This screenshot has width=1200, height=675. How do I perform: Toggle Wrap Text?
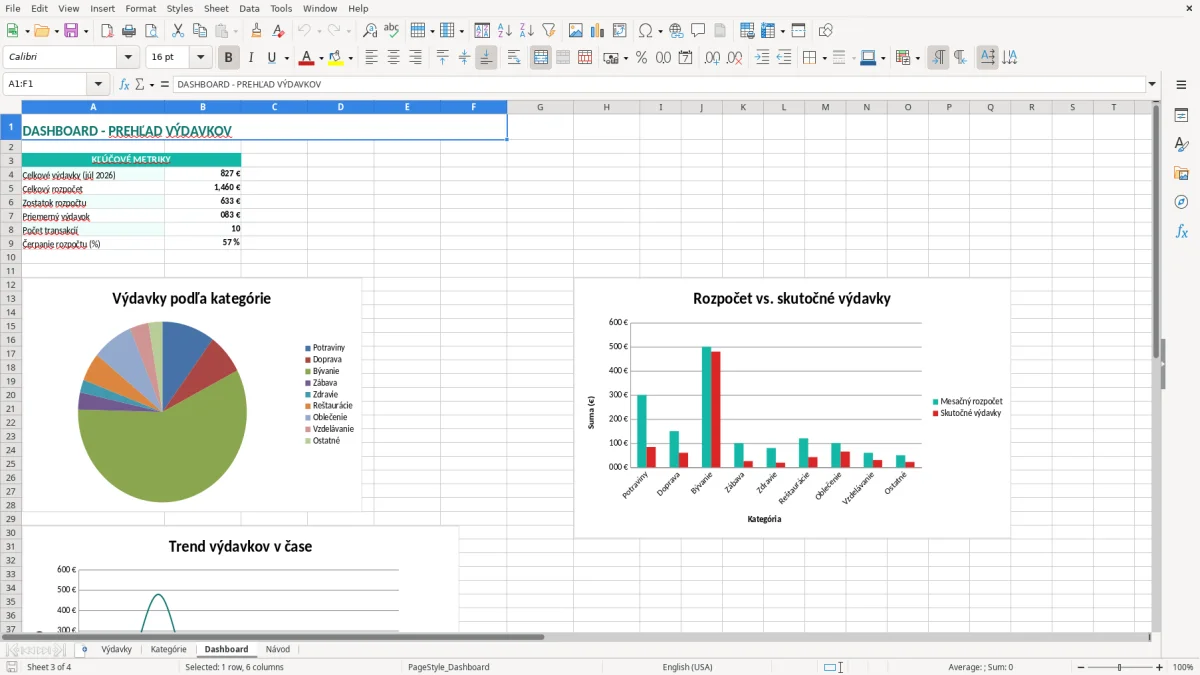point(514,58)
